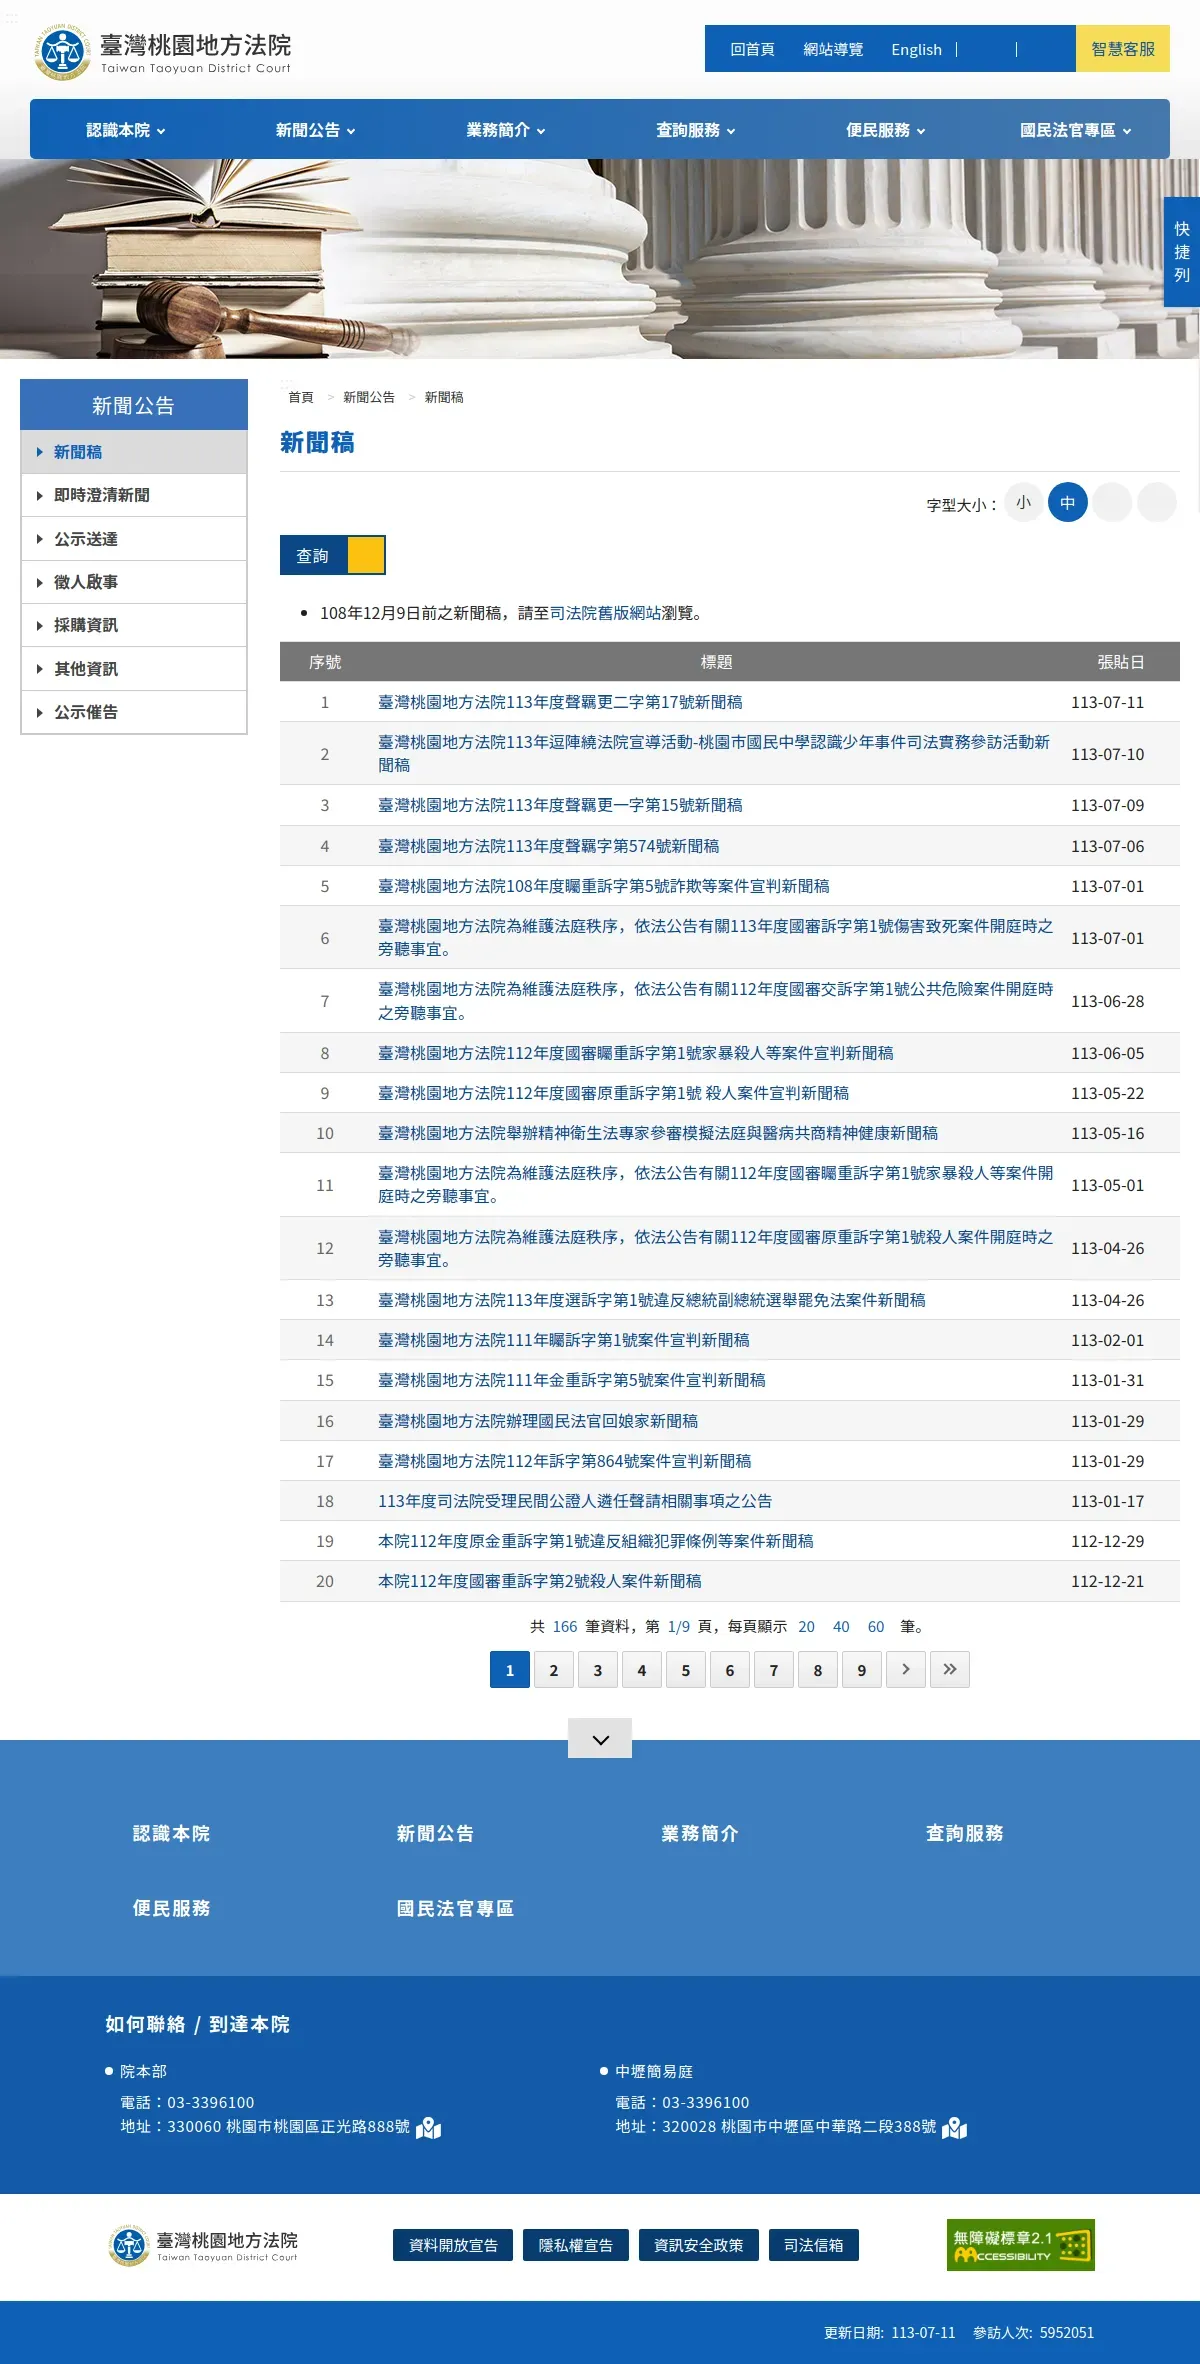Expand the 新聞公告 top menu
Screen dimensions: 1200x2364
point(315,130)
